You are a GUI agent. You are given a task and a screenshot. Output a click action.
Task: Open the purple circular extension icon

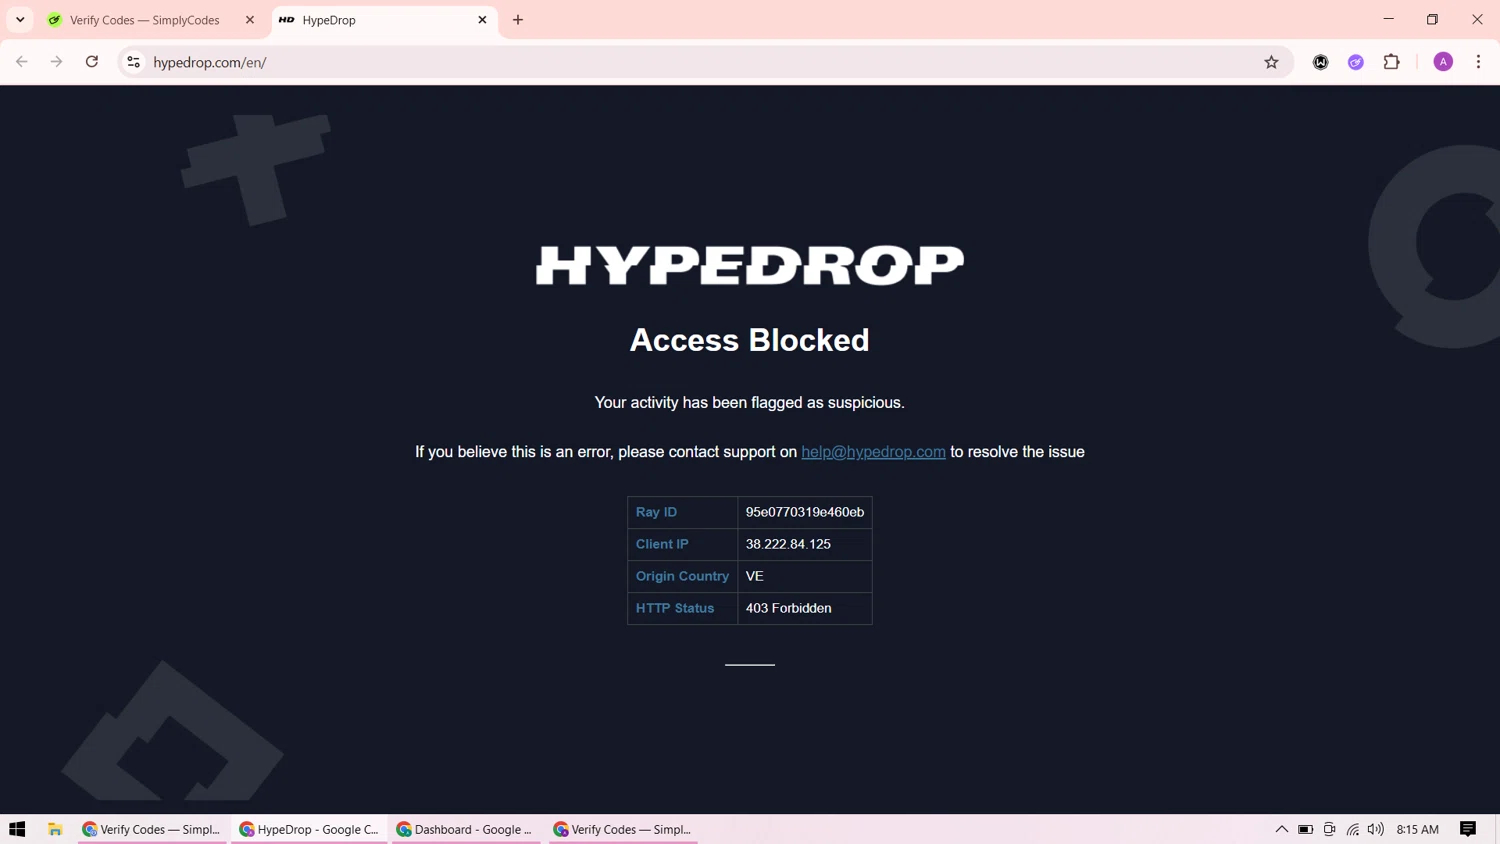pos(1356,62)
